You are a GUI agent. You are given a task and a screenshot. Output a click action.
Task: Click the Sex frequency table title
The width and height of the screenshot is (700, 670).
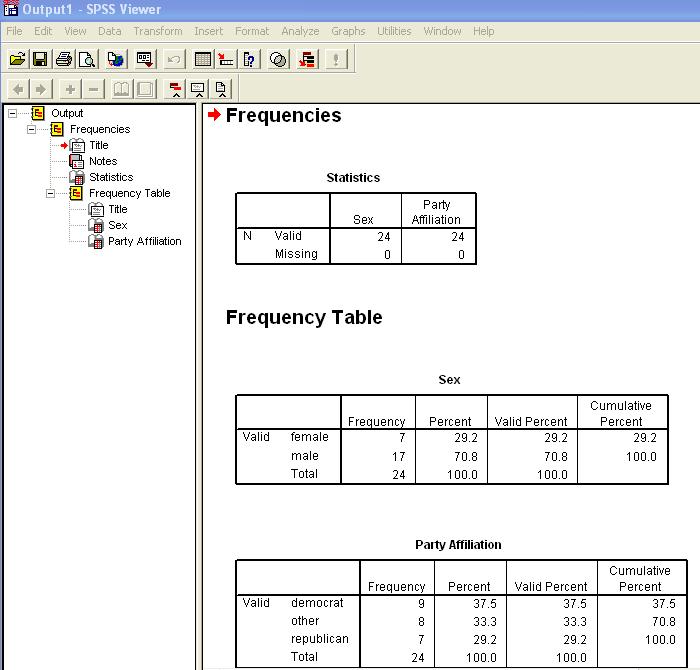tap(449, 380)
